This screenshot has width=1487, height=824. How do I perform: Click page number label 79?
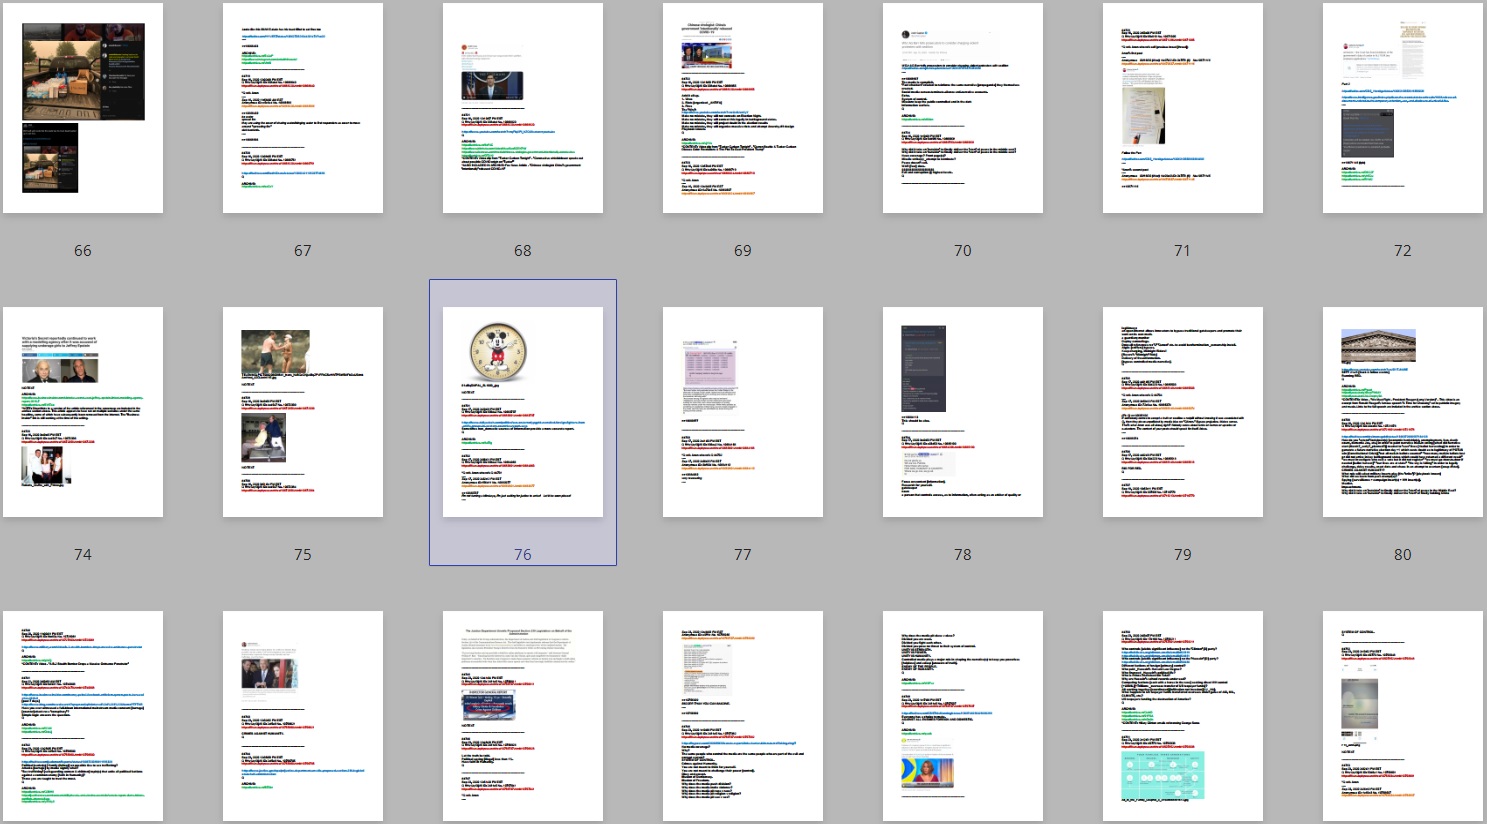pyautogui.click(x=1183, y=555)
